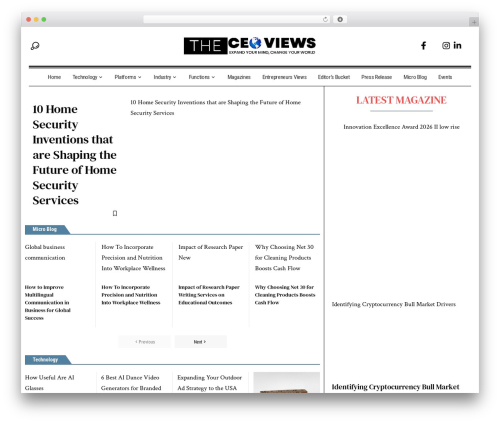This screenshot has height=423, width=500.
Task: Open Entrepreneurs Views in the navigation
Action: [284, 77]
